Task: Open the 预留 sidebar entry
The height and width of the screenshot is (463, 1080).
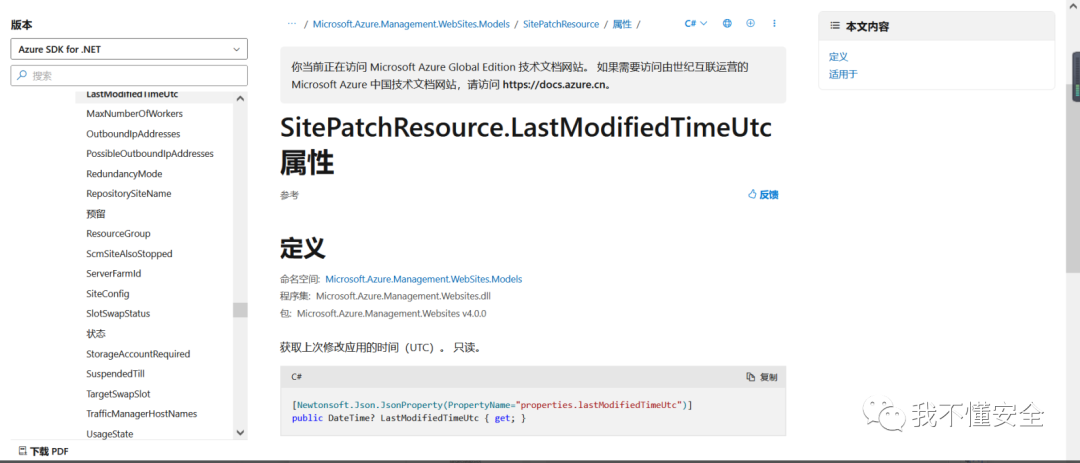Action: tap(96, 214)
